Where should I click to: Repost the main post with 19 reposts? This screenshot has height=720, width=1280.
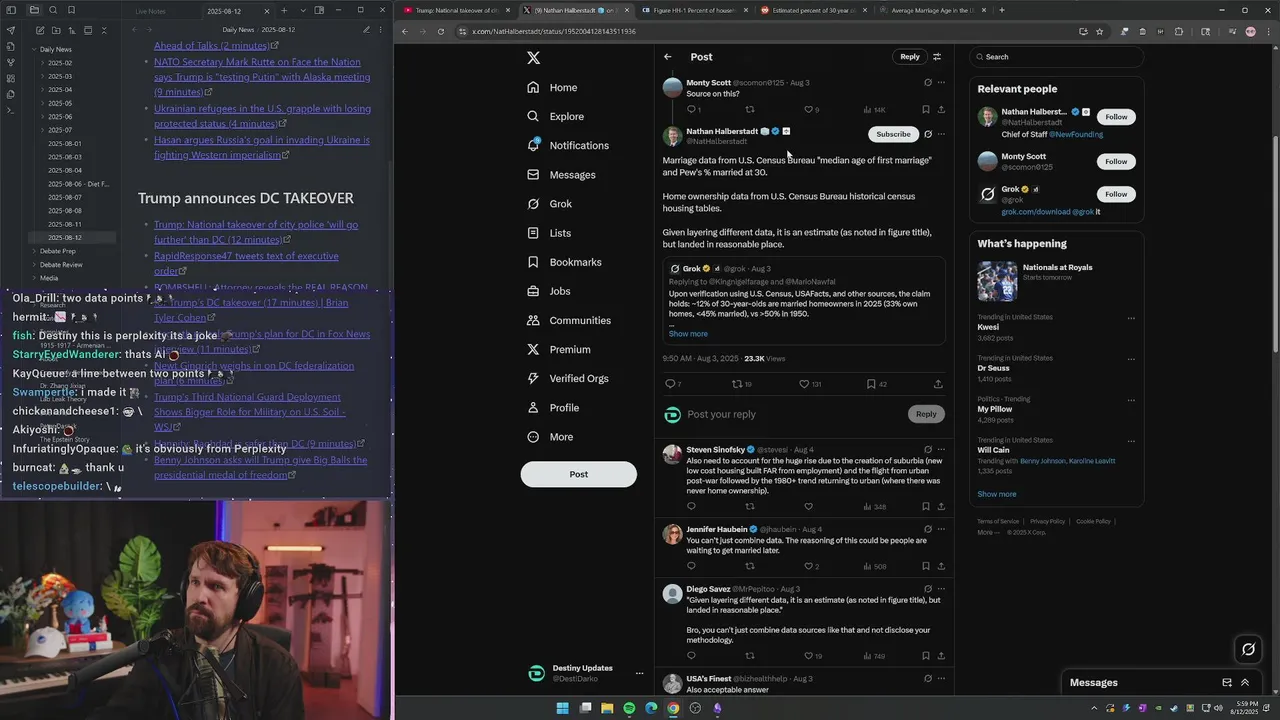(x=737, y=384)
